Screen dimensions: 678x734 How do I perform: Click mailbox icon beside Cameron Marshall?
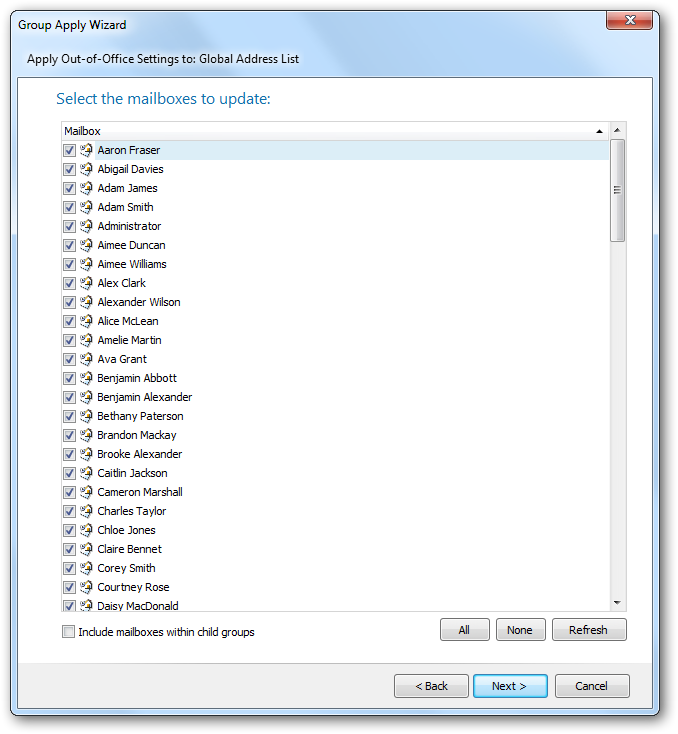[86, 492]
